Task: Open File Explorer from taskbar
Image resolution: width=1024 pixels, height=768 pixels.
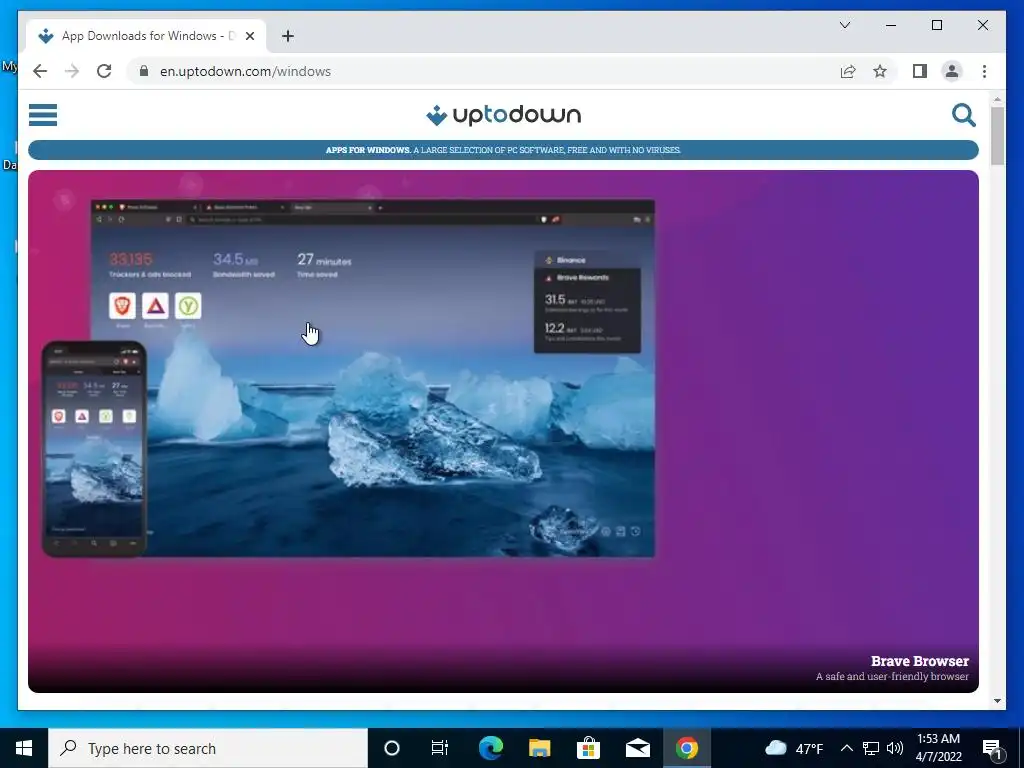Action: pos(539,748)
